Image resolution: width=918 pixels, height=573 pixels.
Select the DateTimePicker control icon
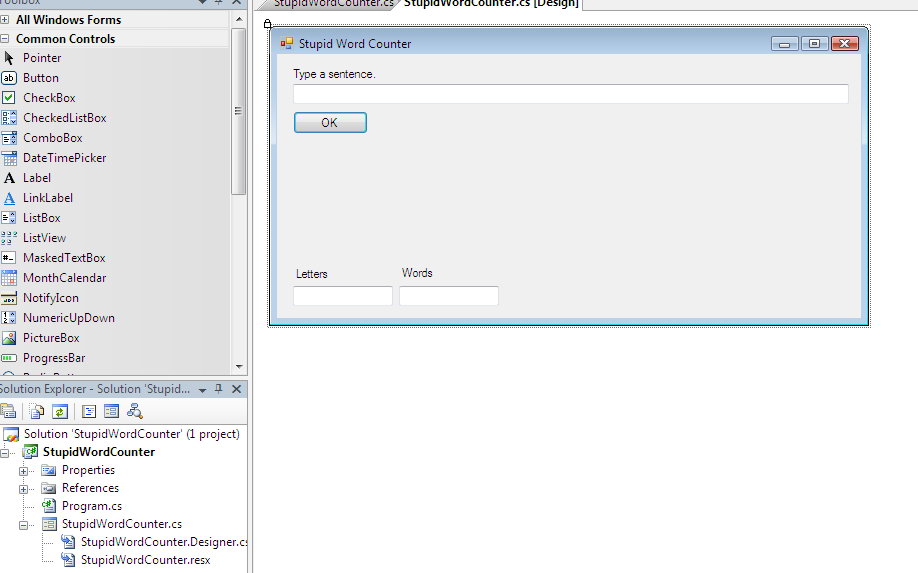pos(9,158)
